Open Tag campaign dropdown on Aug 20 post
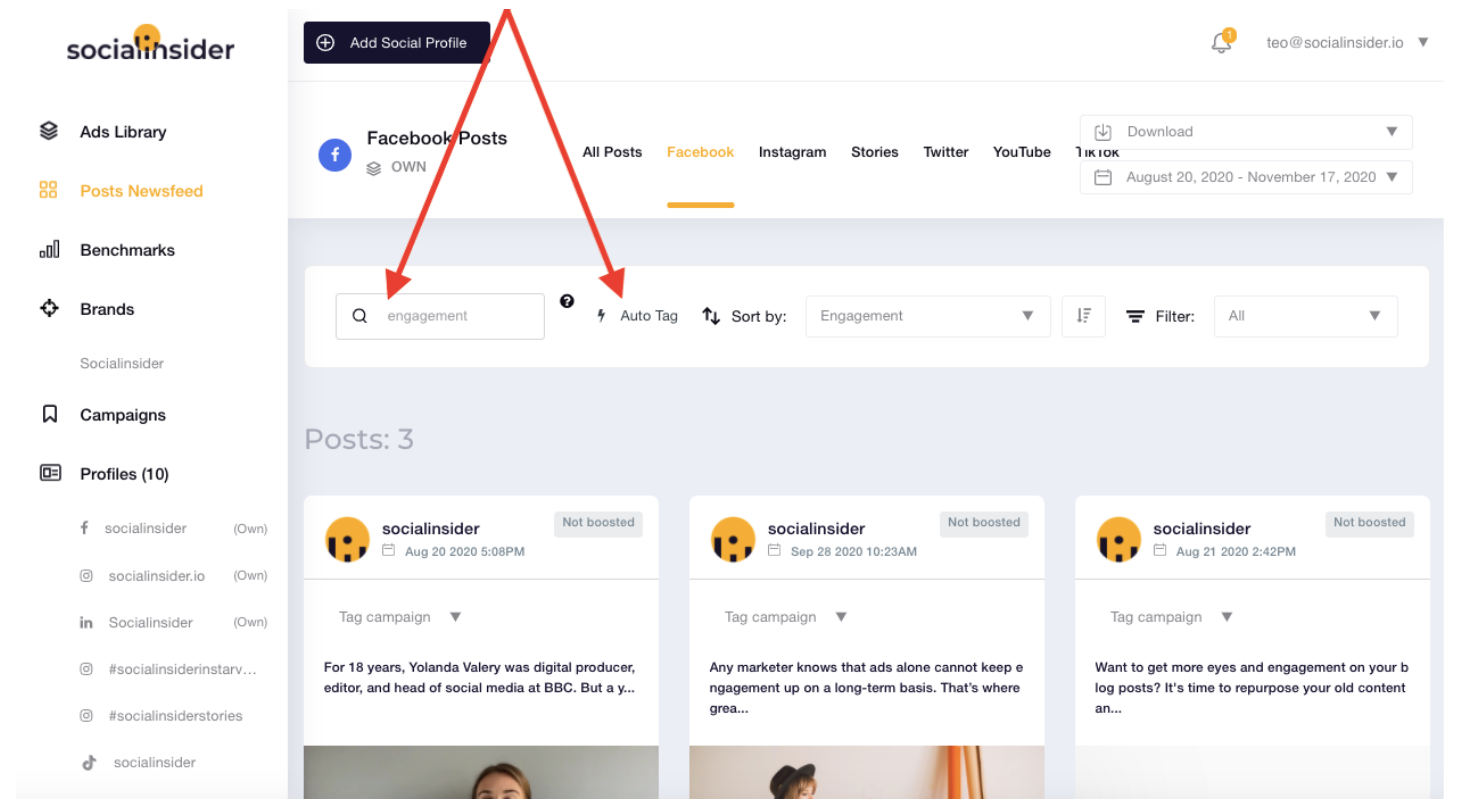This screenshot has width=1460, height=800. click(400, 617)
